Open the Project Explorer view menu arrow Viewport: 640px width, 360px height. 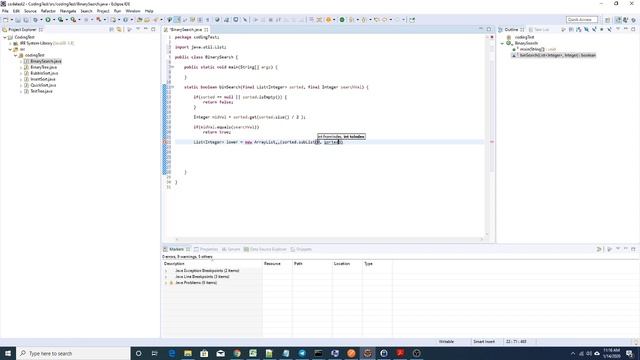pos(138,29)
